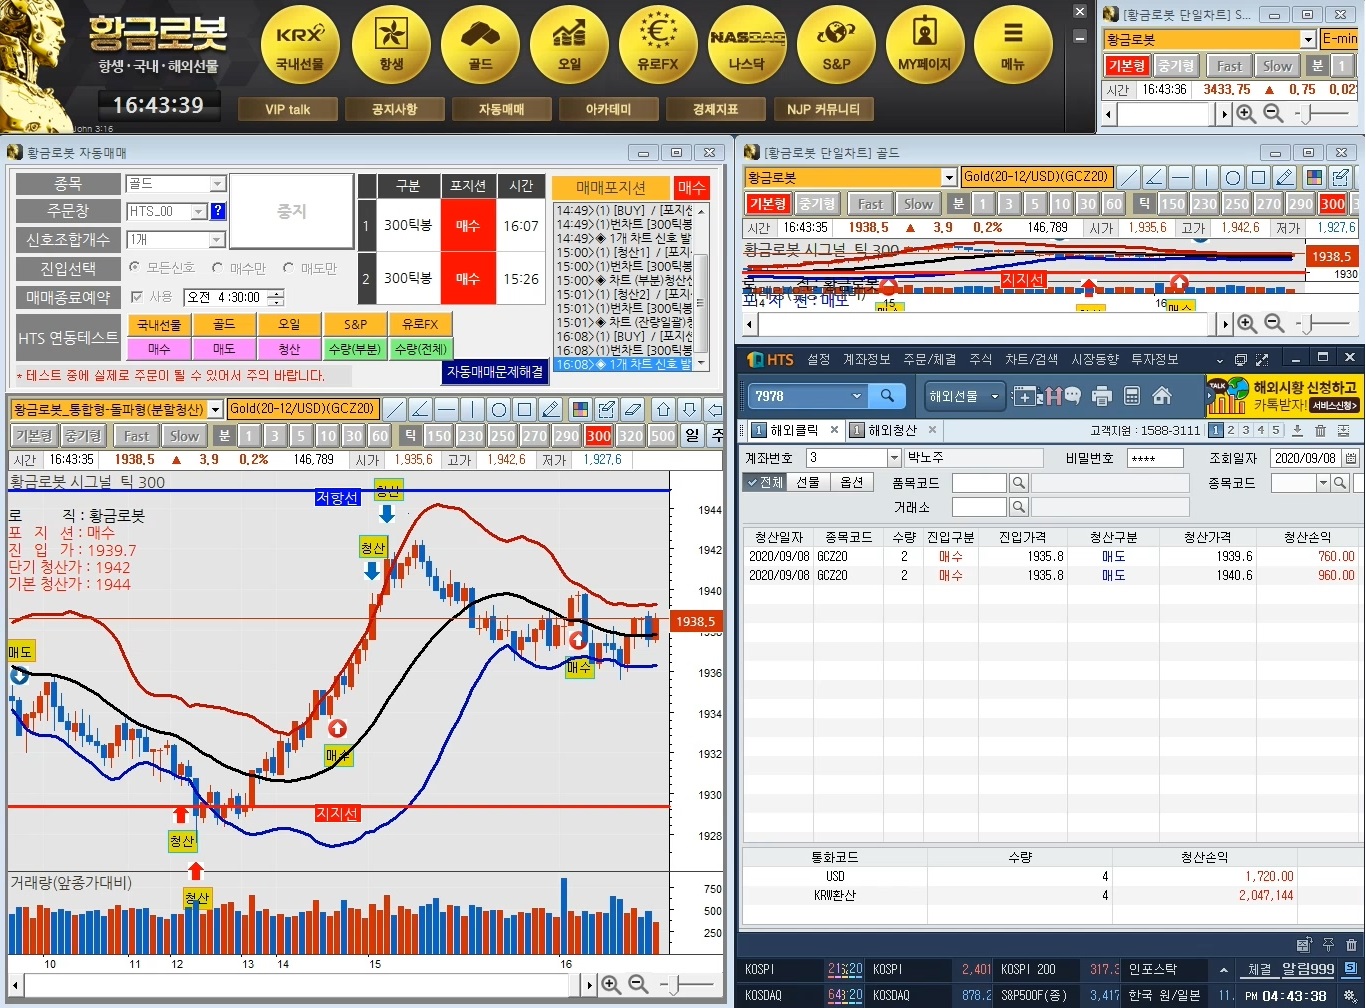The height and width of the screenshot is (1008, 1366).
Task: Click the 중지 stop button
Action: click(291, 212)
